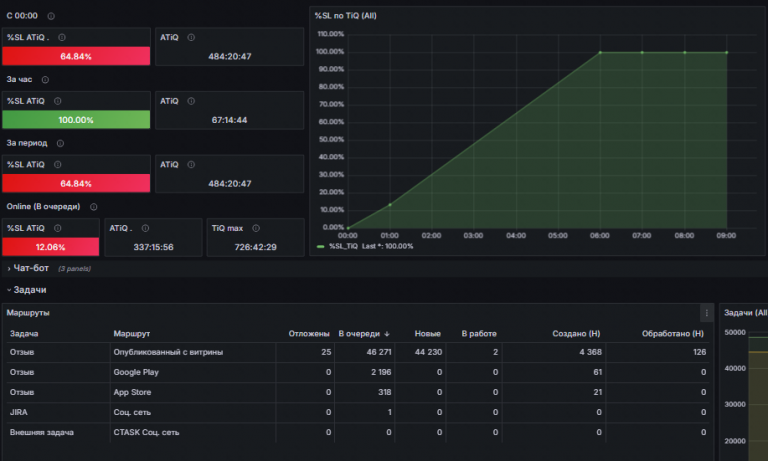Screen dimensions: 768x461
Task: Open the Маршруты panel title menu
Action: 28,313
